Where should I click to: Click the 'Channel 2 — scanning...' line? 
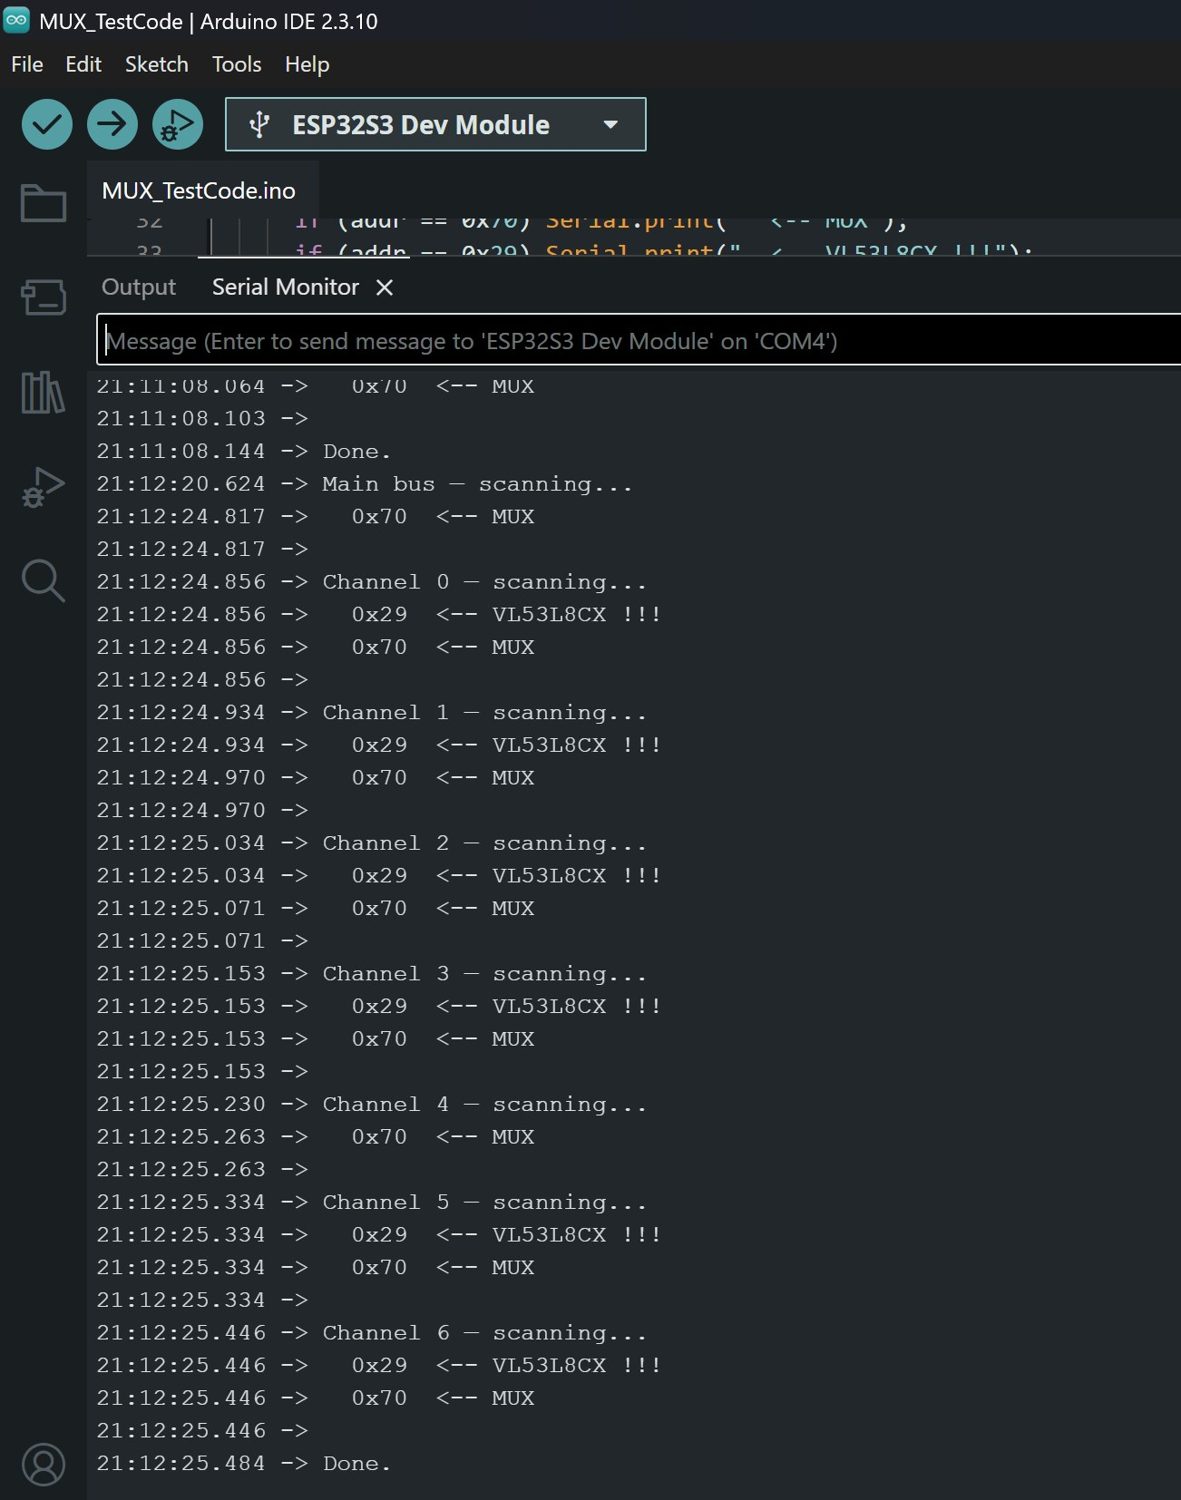371,843
